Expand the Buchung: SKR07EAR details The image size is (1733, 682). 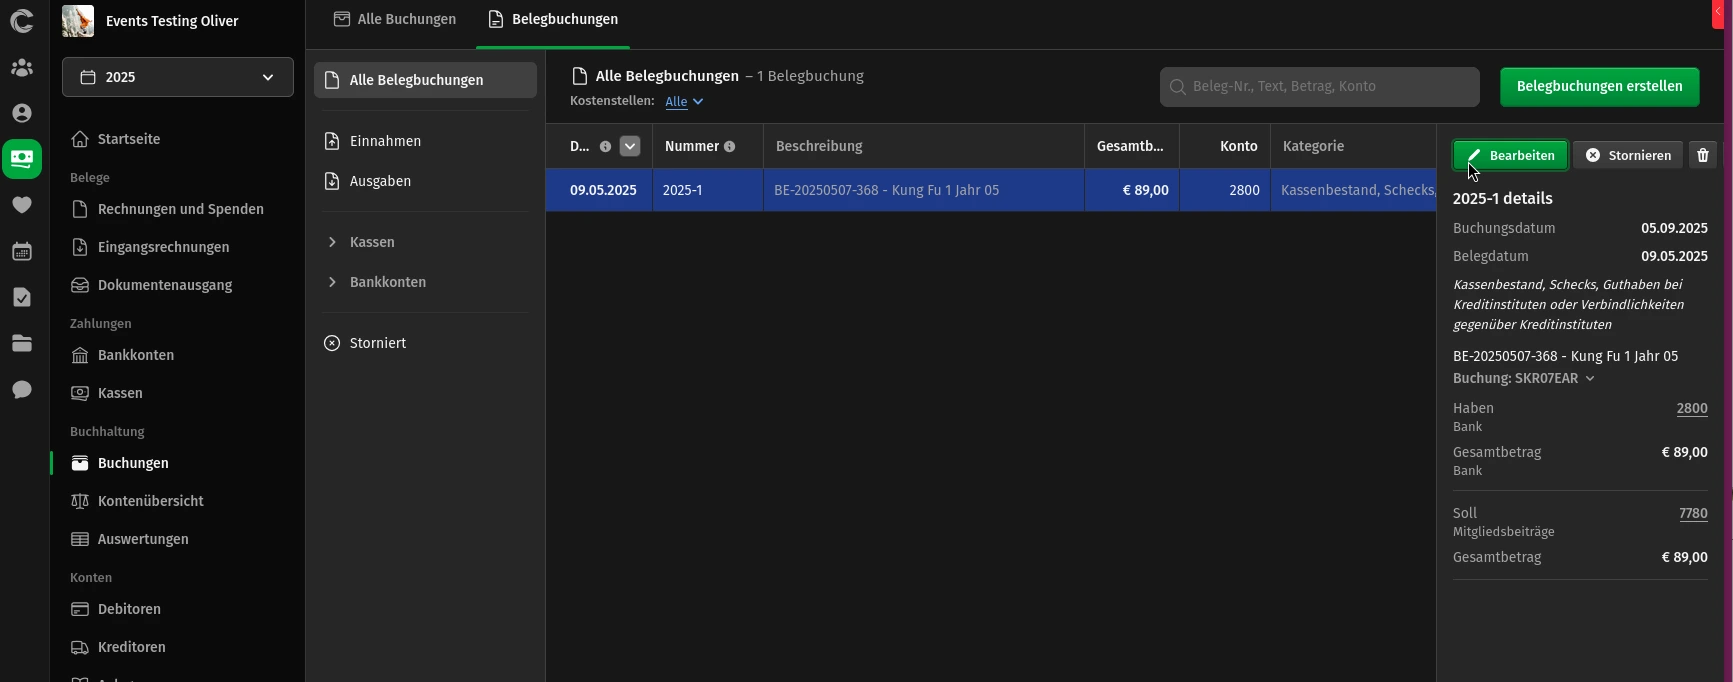click(x=1523, y=378)
